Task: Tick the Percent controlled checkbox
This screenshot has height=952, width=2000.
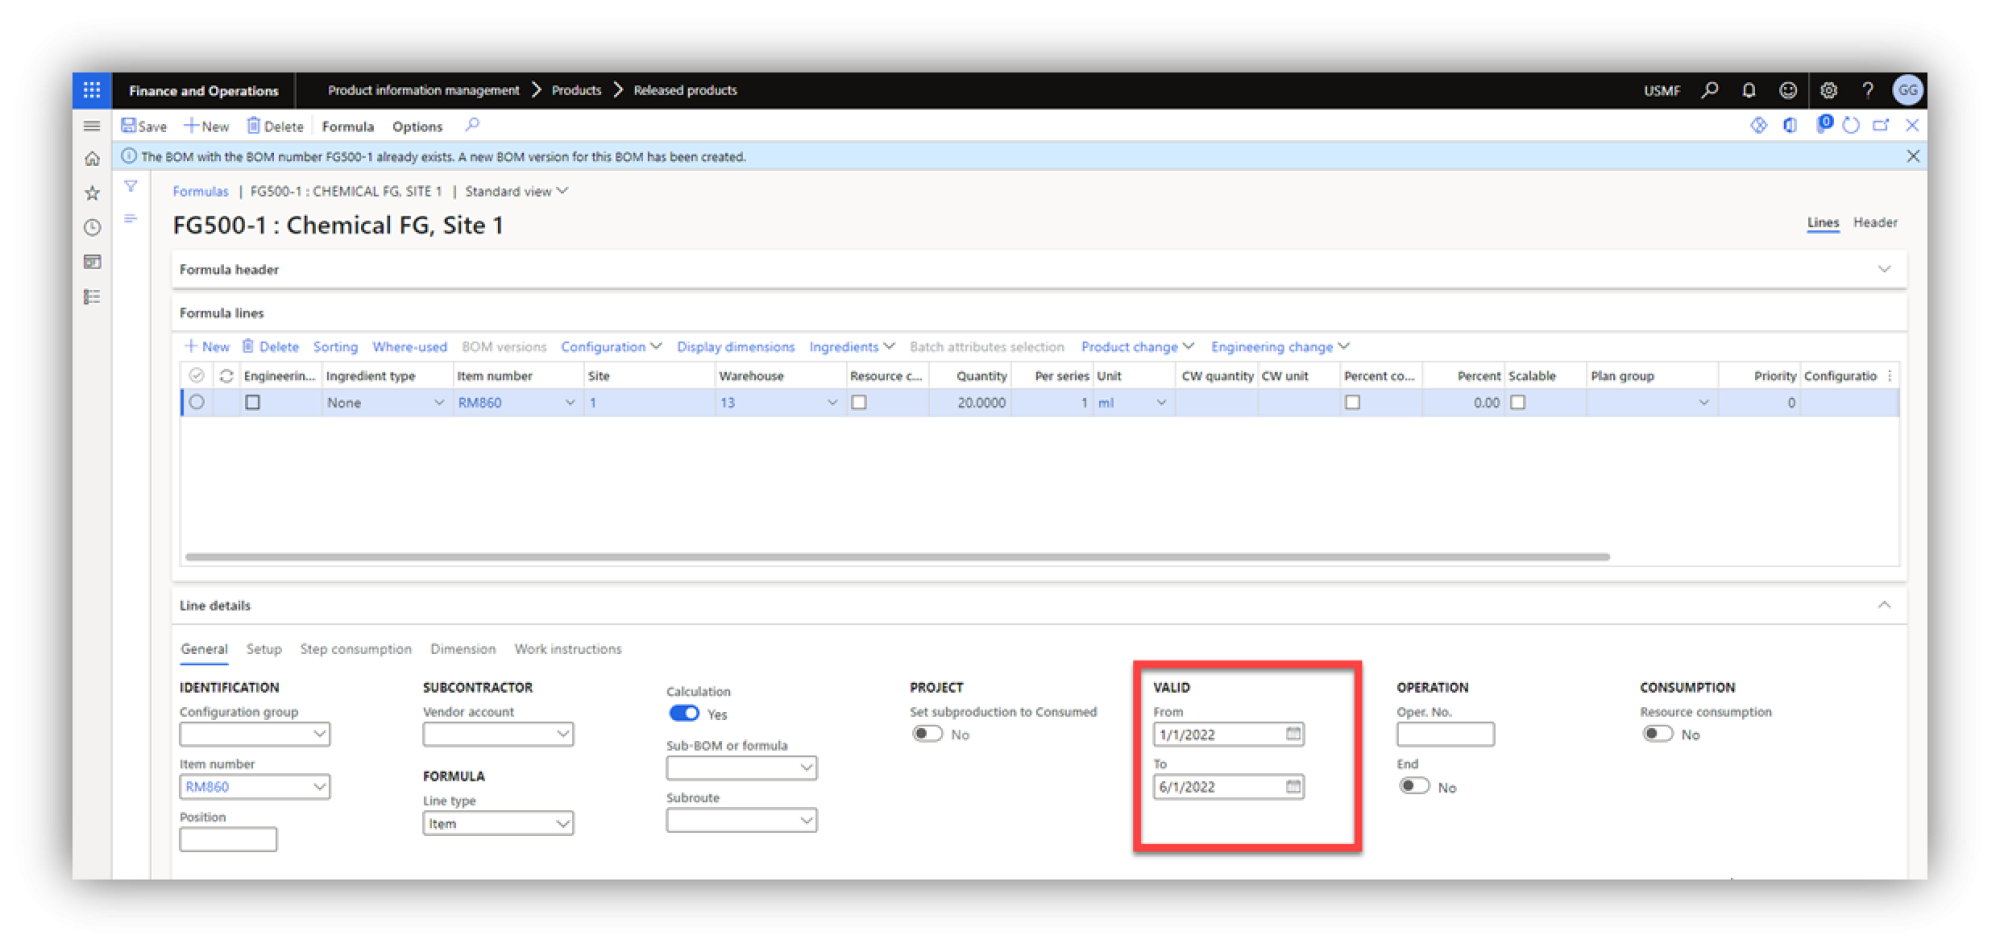Action: tap(1352, 403)
